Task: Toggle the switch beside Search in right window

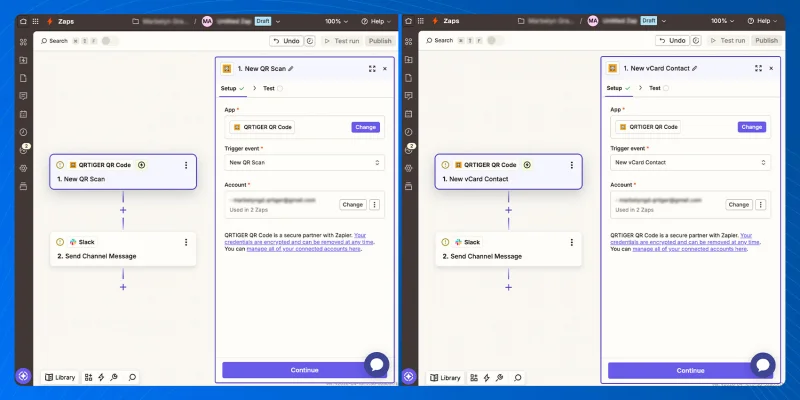Action: point(494,40)
